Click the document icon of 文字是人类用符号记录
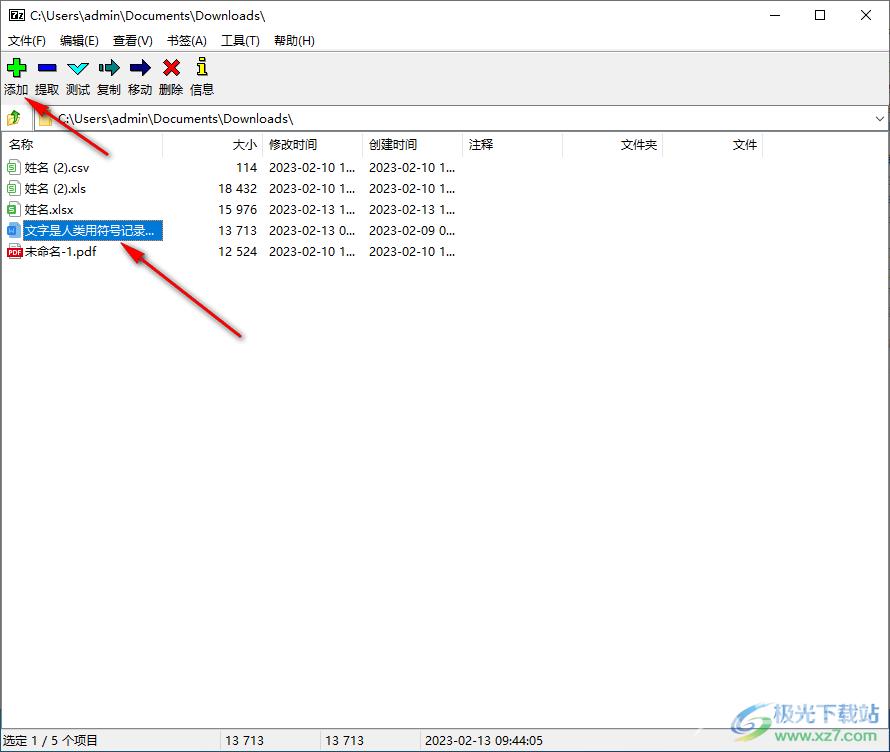The width and height of the screenshot is (890, 752). pyautogui.click(x=14, y=230)
